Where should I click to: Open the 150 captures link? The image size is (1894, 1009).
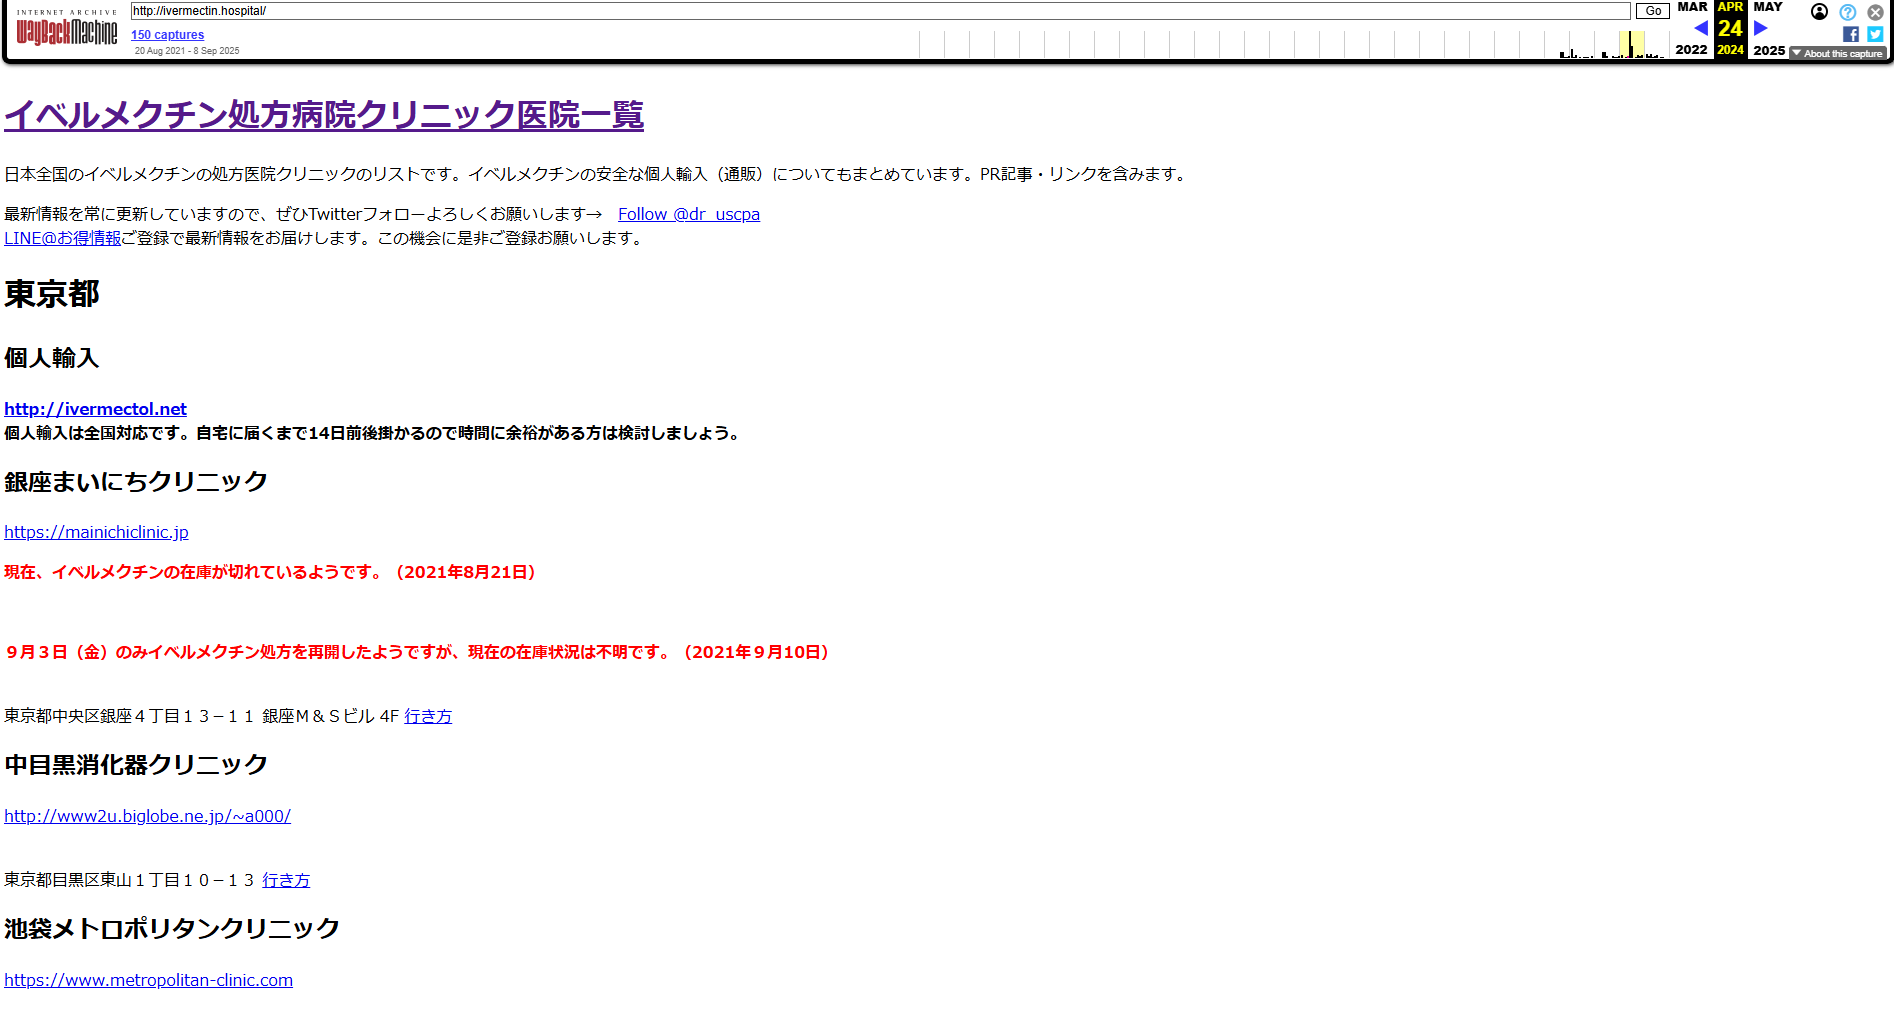pyautogui.click(x=167, y=35)
